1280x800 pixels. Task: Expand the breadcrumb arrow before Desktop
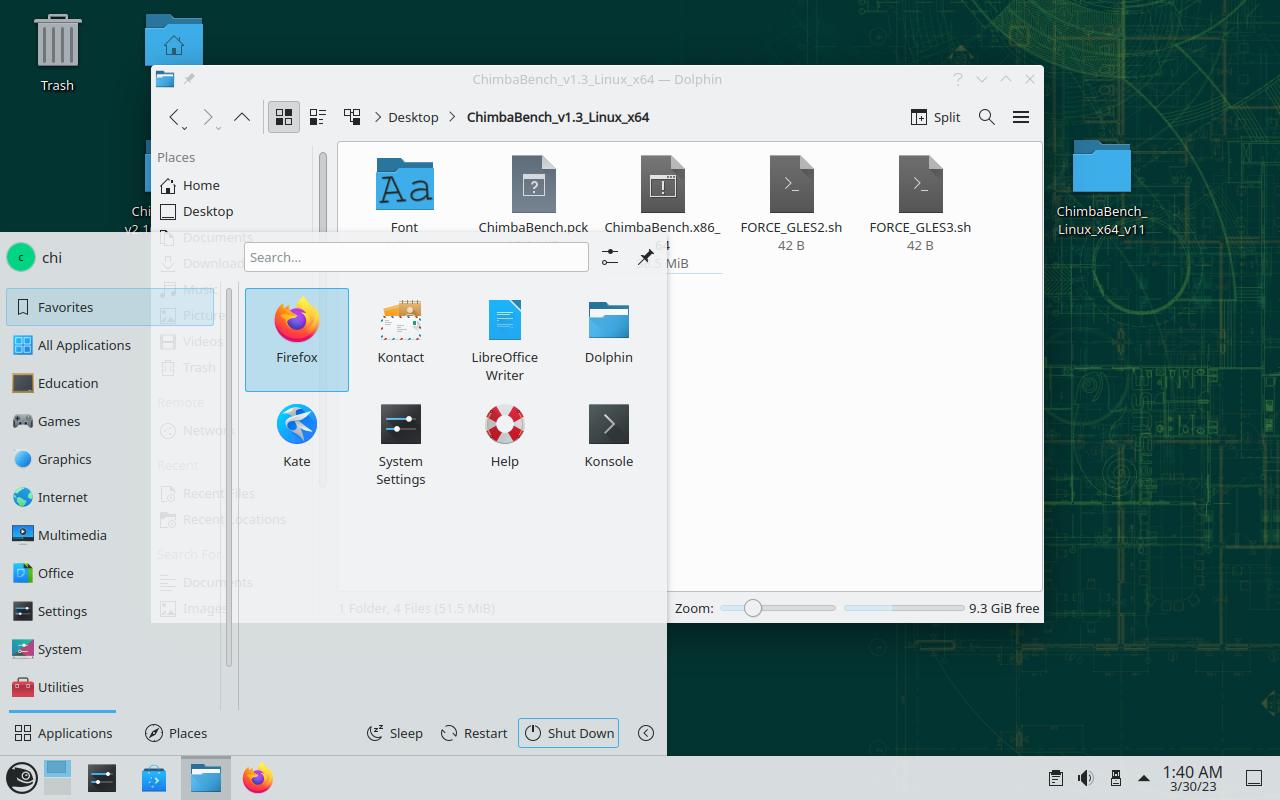[378, 117]
